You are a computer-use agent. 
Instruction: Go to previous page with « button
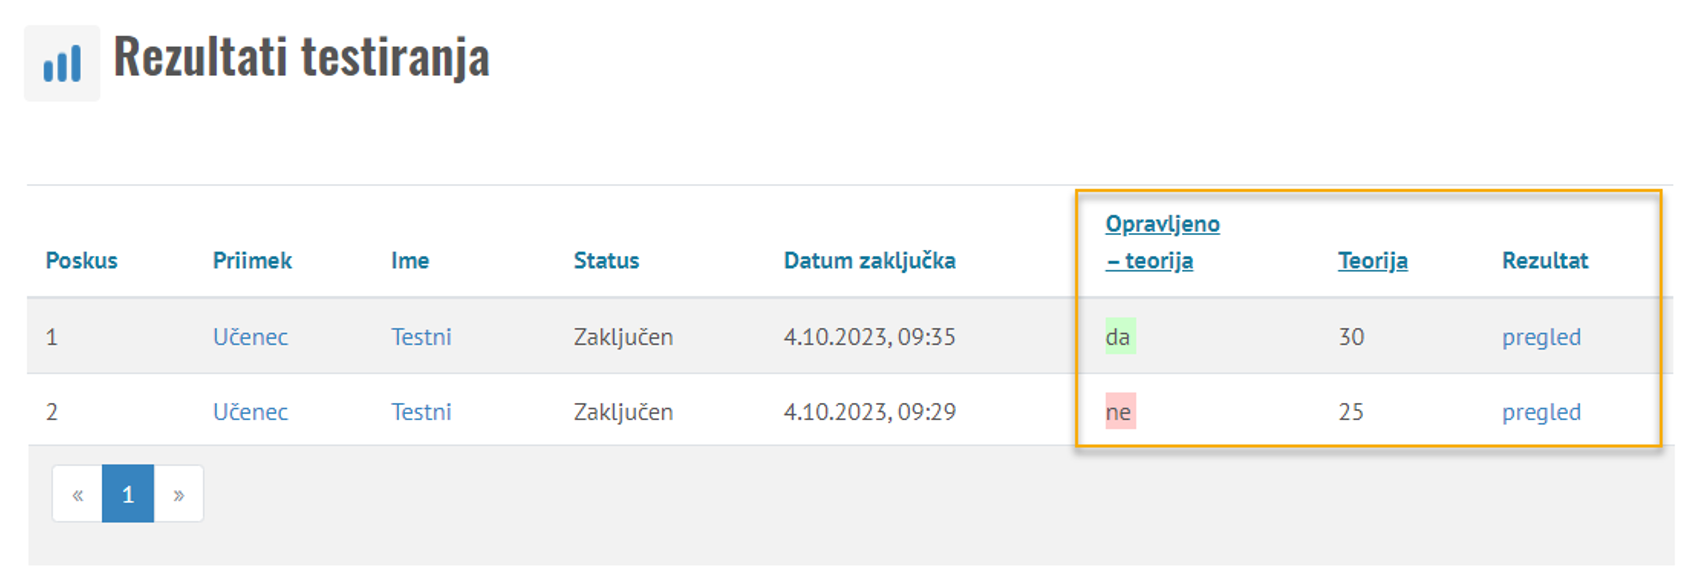point(78,494)
